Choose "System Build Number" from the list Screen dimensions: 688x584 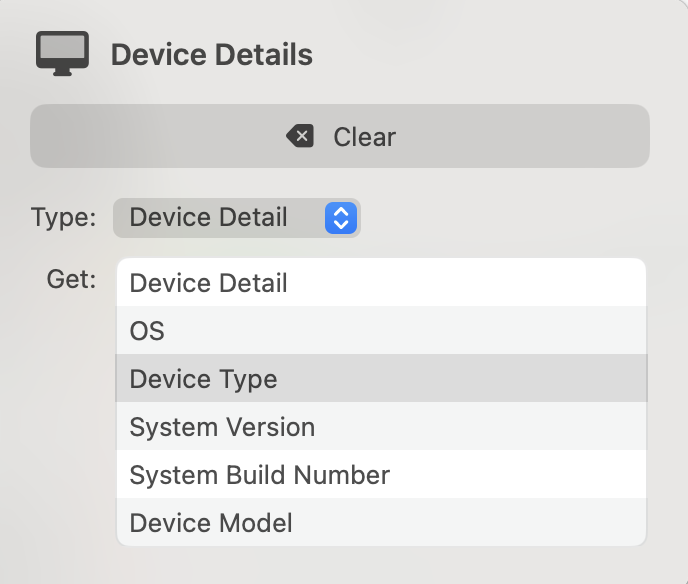[x=259, y=475]
